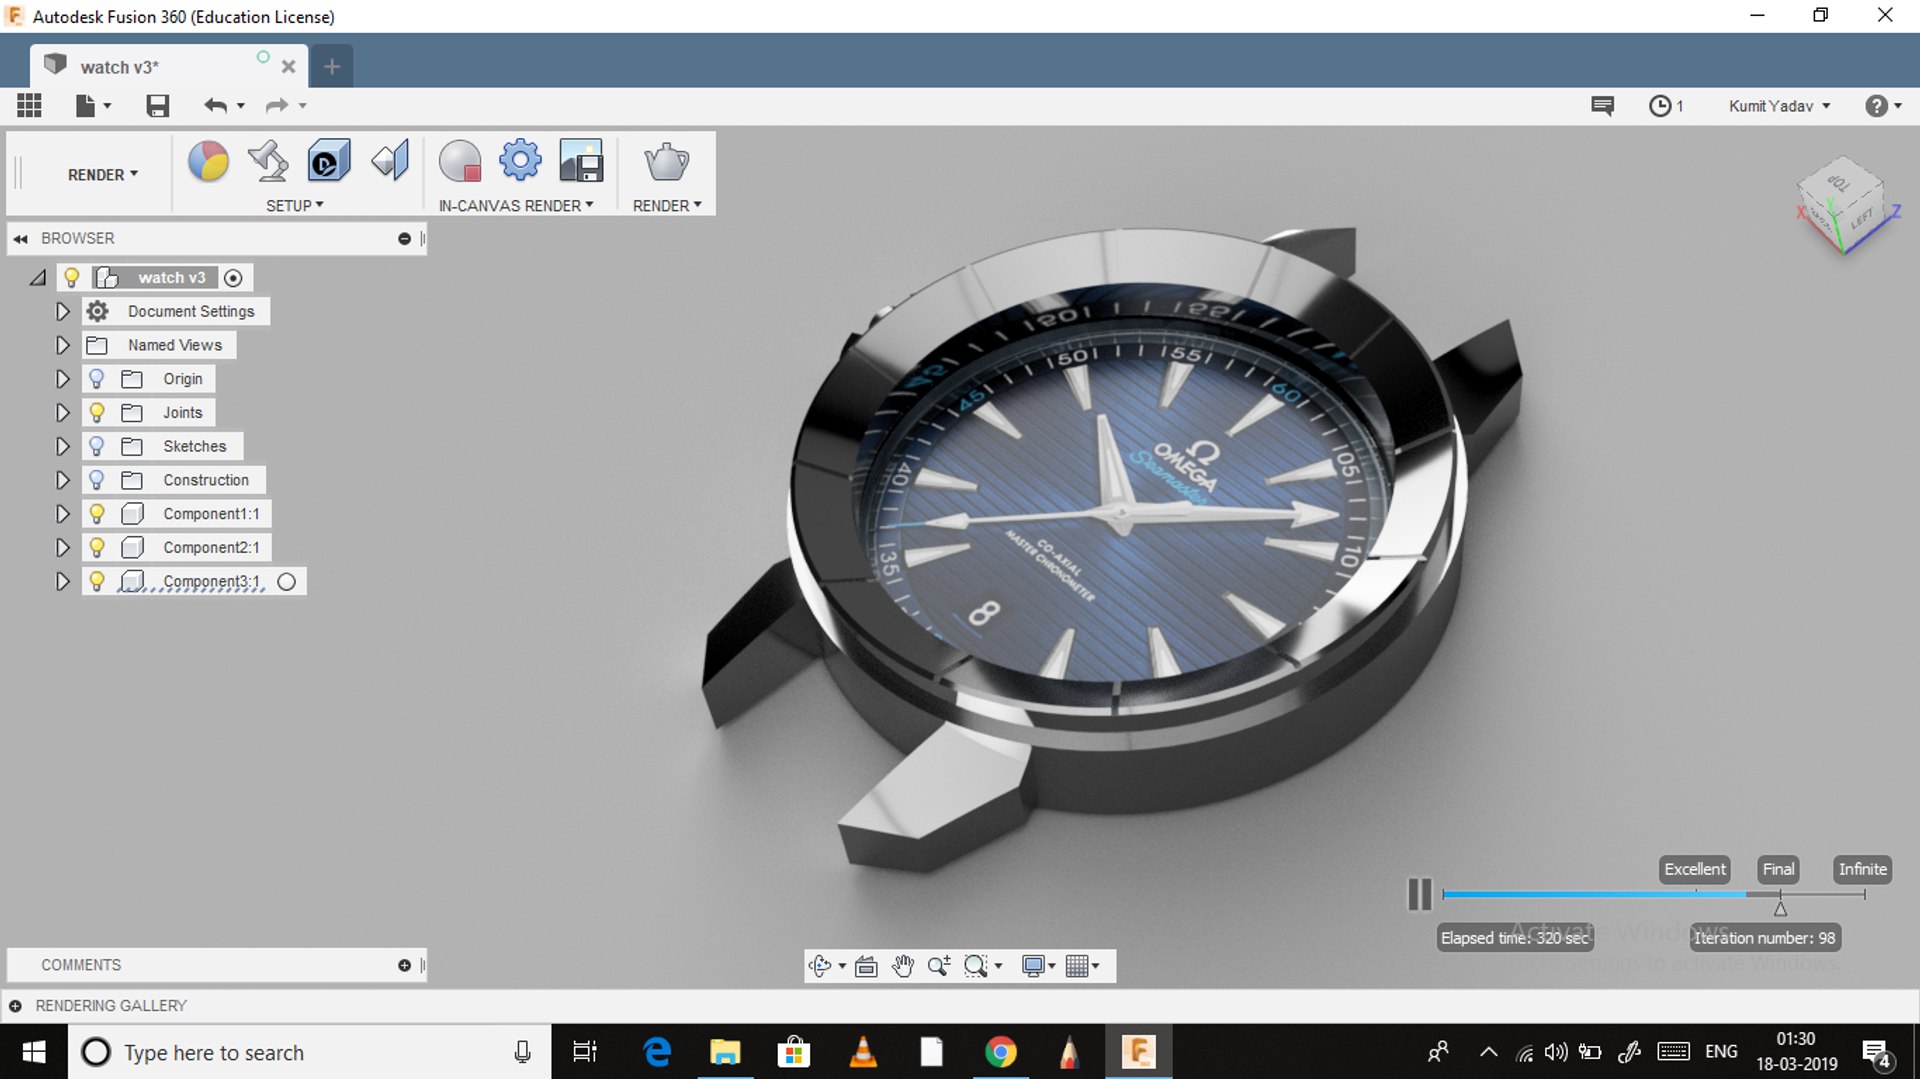The width and height of the screenshot is (1920, 1079).
Task: Toggle visibility bulb for watch v3
Action: pos(72,277)
